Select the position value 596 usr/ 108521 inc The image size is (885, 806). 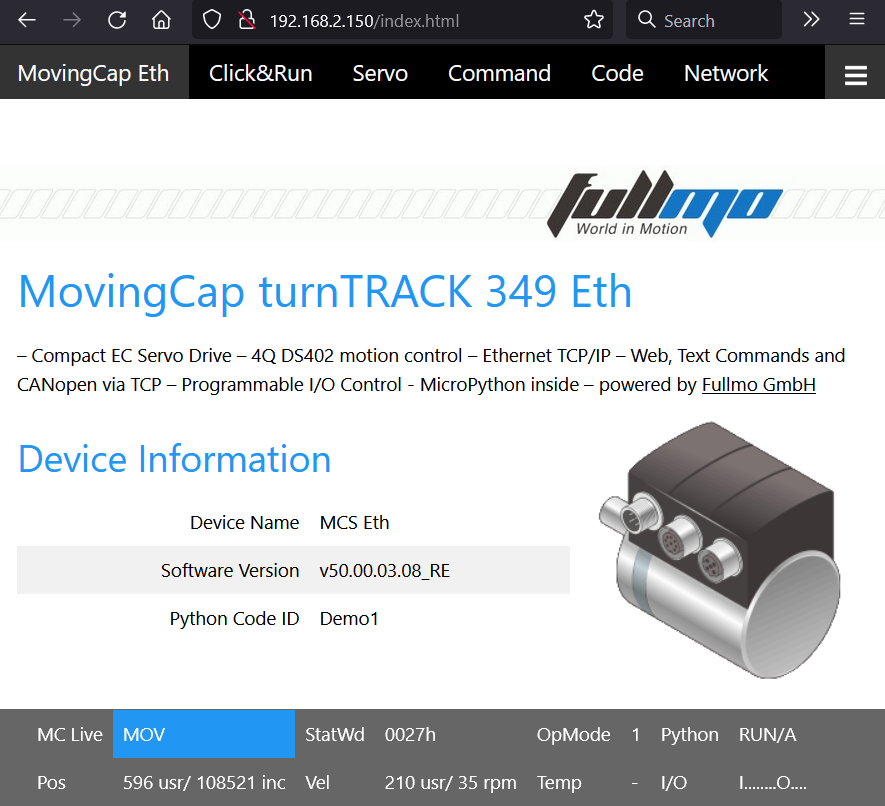(x=204, y=782)
